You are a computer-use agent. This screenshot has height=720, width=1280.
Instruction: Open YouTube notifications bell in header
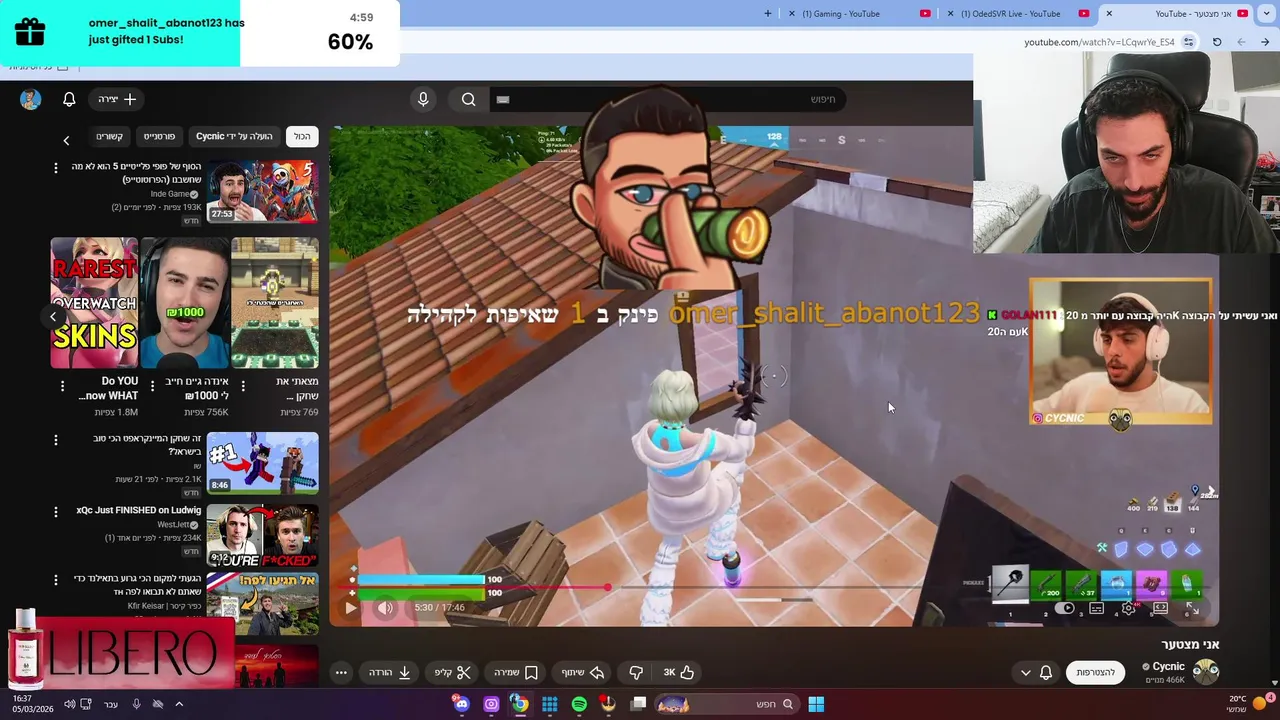tap(69, 99)
